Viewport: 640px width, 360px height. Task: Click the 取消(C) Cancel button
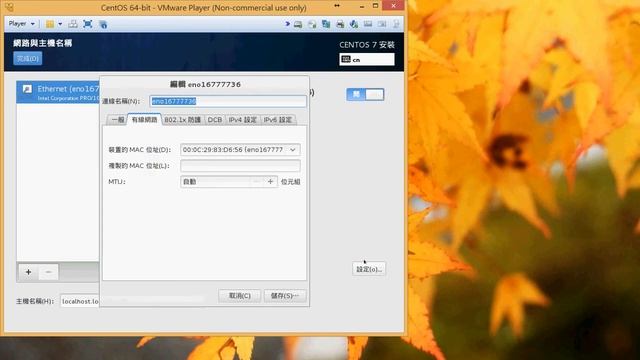(240, 296)
